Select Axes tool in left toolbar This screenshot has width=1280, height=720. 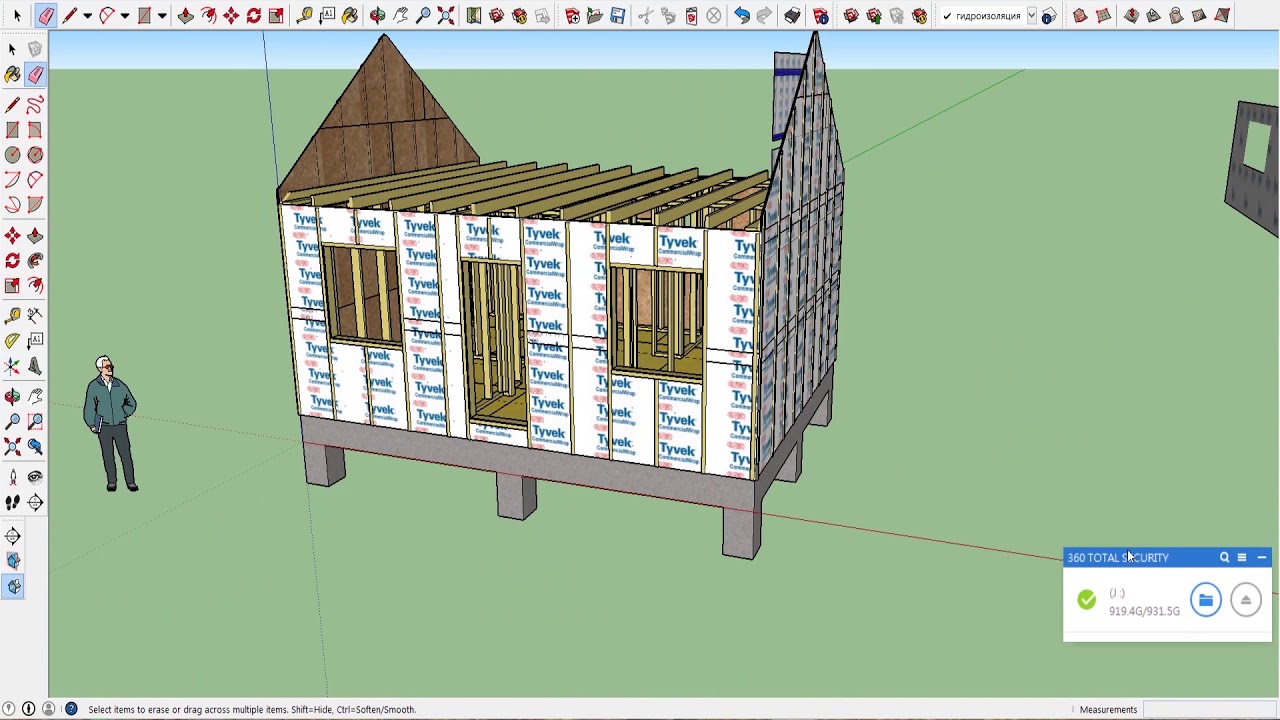[12, 366]
